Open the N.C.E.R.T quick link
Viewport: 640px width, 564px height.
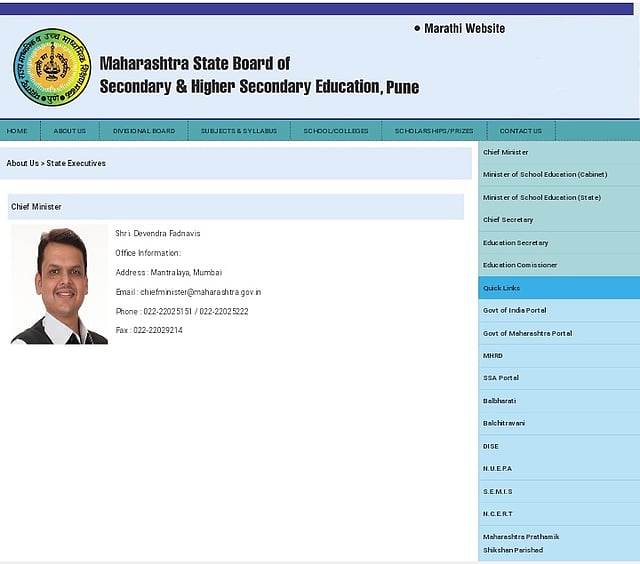click(x=498, y=513)
